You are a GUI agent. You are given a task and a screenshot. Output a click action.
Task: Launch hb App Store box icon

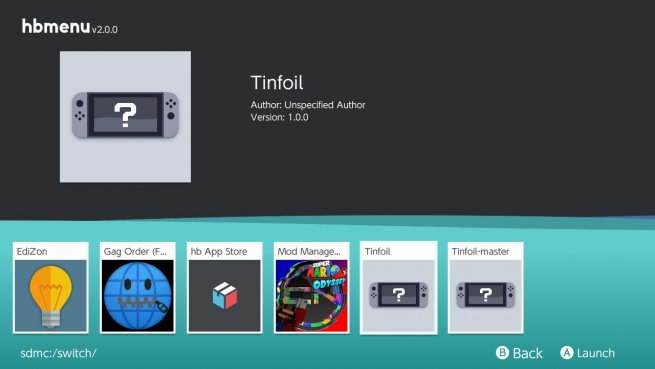tap(224, 295)
